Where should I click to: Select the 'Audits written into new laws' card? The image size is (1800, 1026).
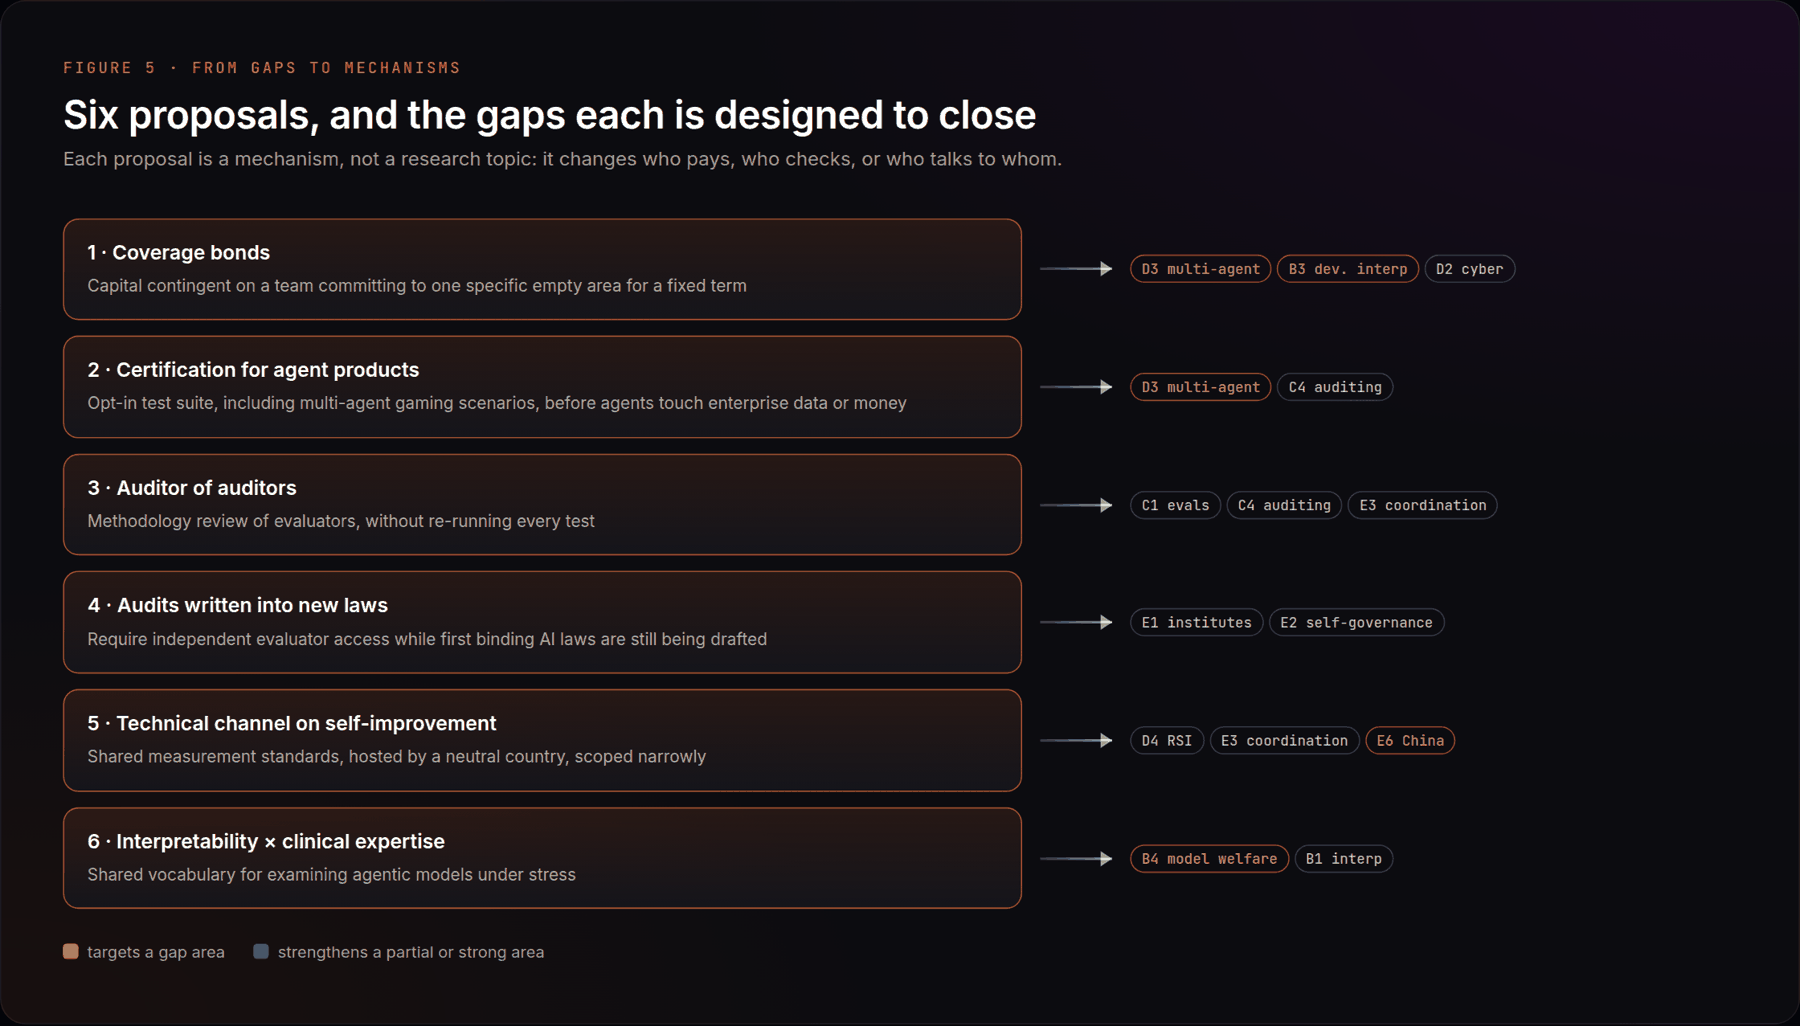point(542,622)
